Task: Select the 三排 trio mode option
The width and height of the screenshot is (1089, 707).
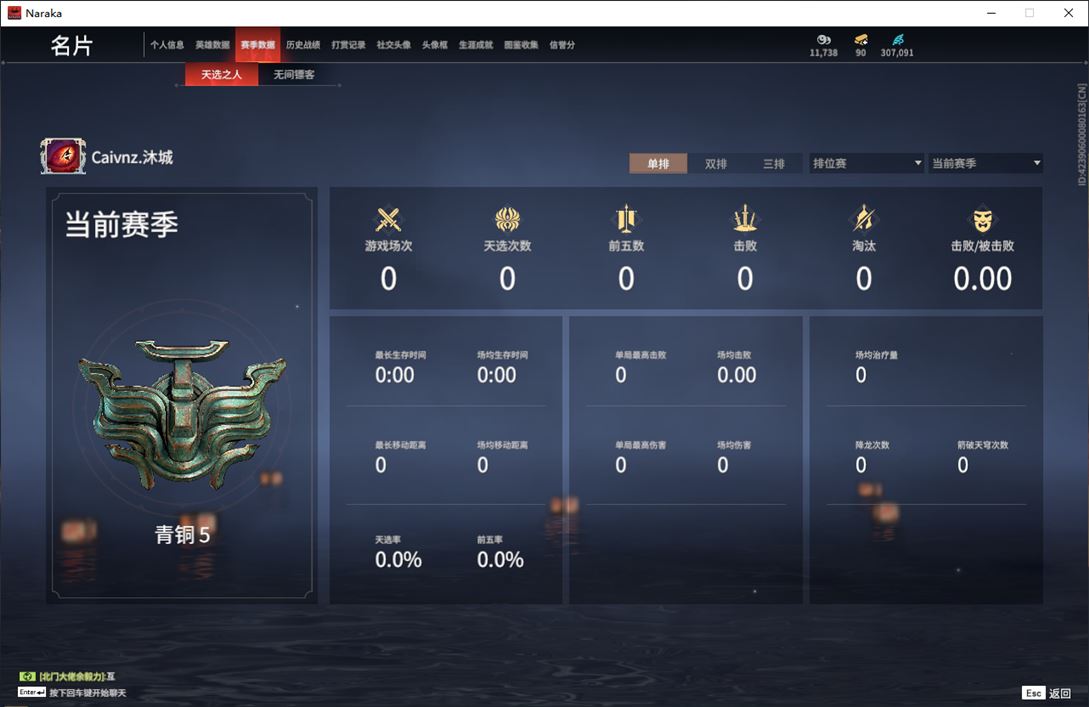Action: click(x=774, y=164)
